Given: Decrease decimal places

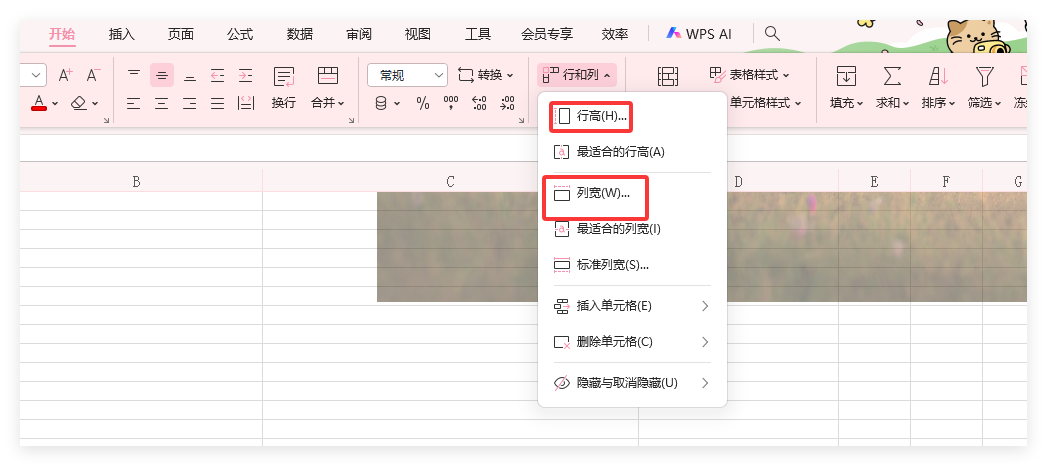Looking at the screenshot, I should [x=507, y=103].
